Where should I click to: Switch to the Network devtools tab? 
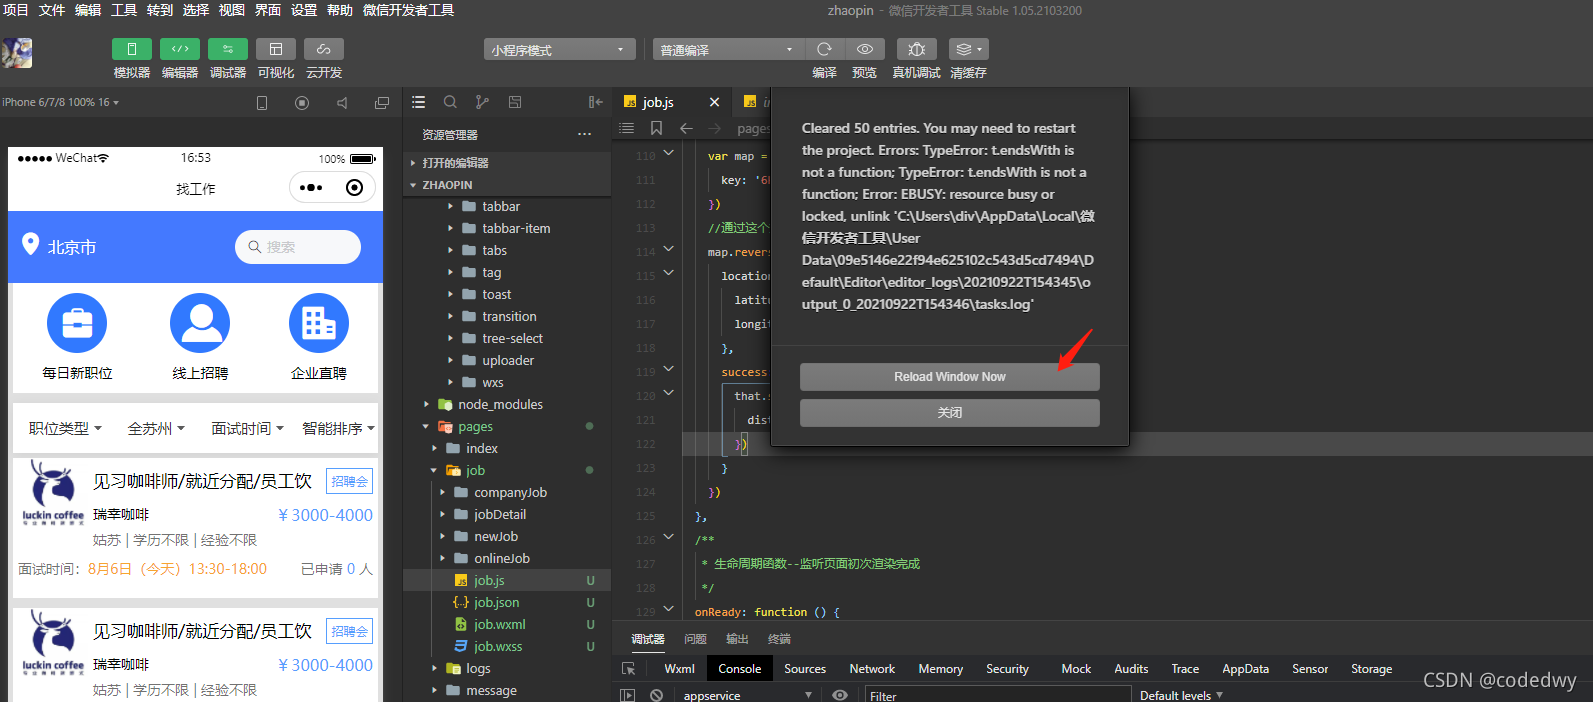click(872, 669)
